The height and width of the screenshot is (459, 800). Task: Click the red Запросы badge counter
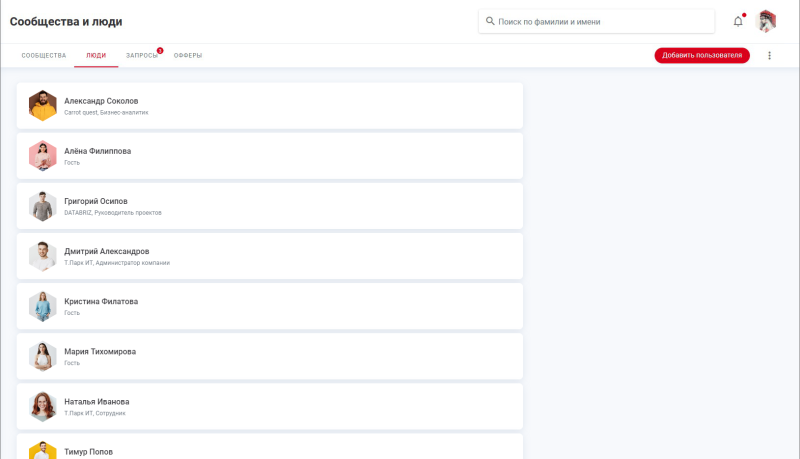[160, 50]
